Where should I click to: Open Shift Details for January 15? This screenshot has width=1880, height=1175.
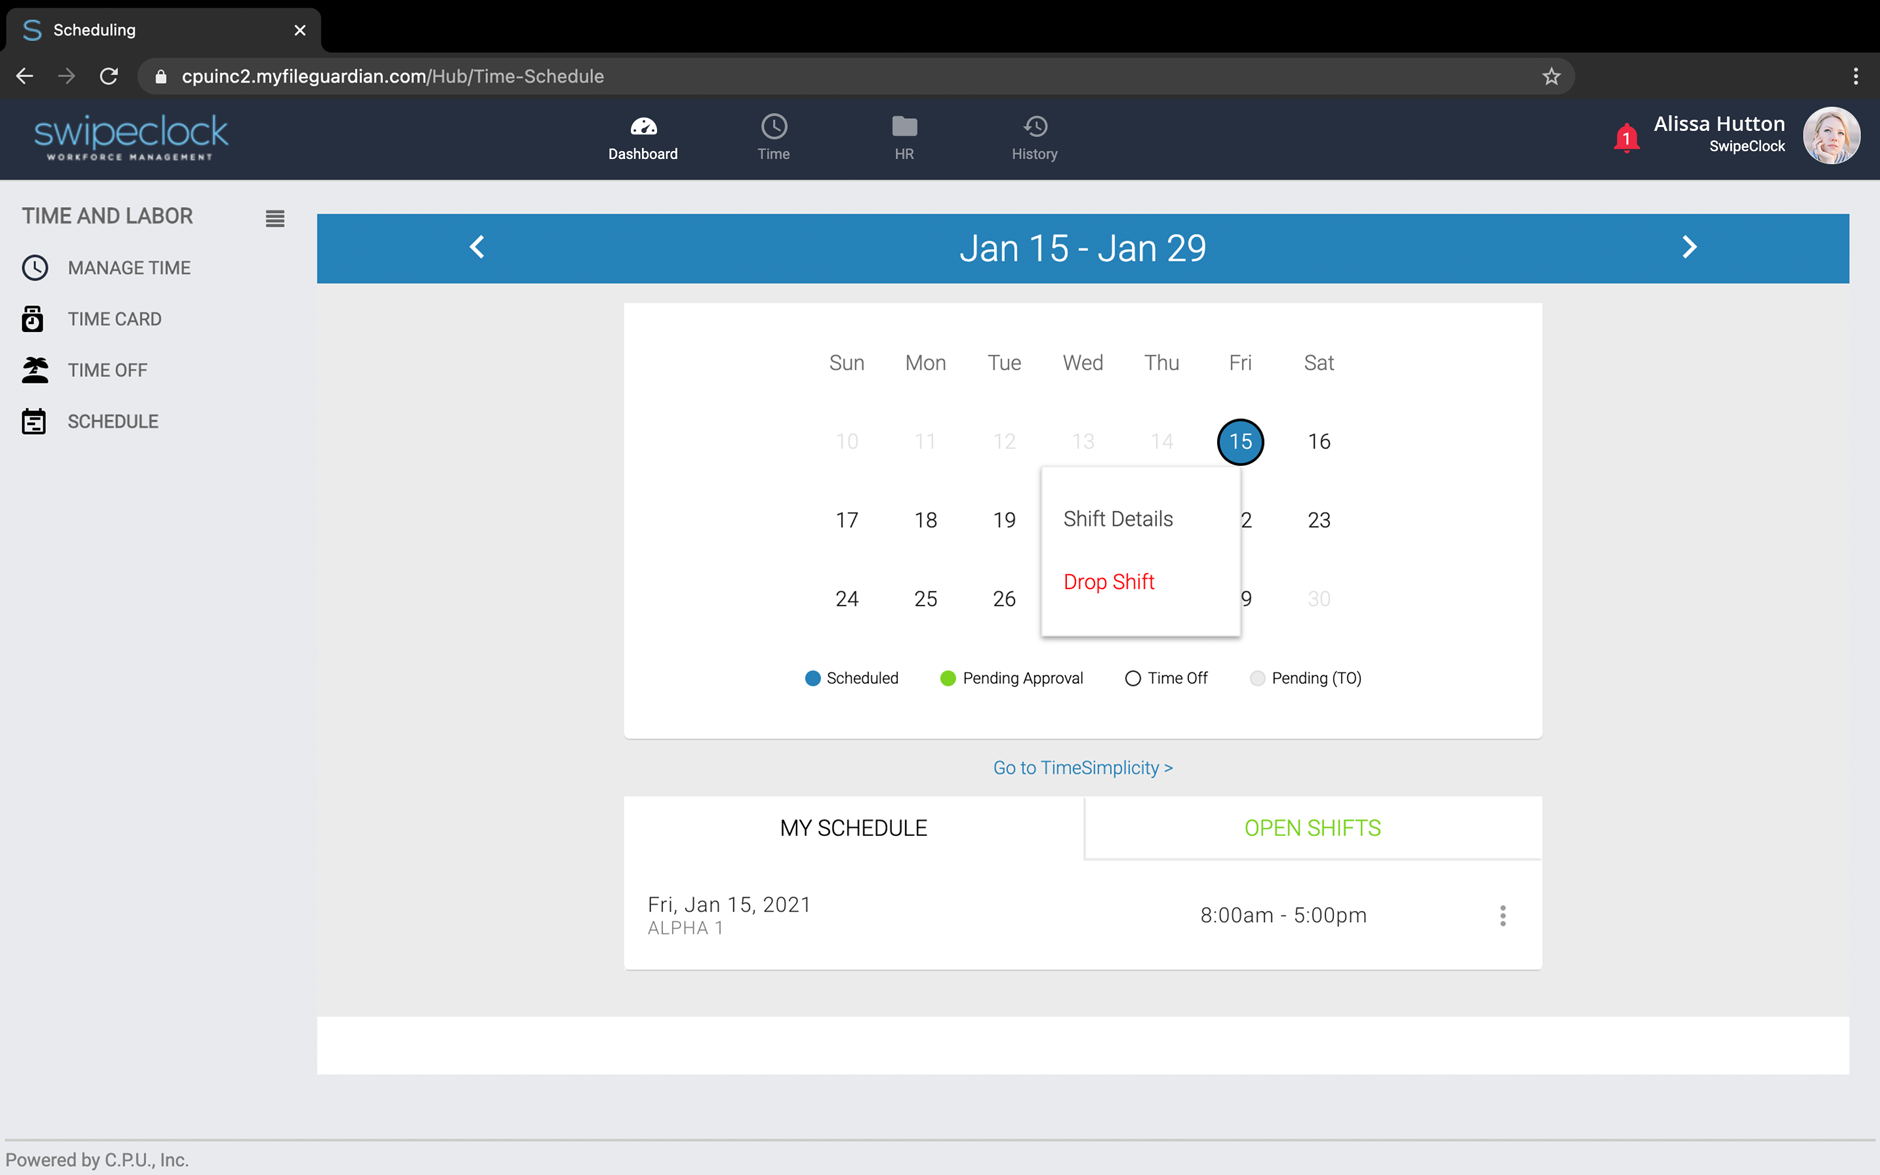[1117, 518]
